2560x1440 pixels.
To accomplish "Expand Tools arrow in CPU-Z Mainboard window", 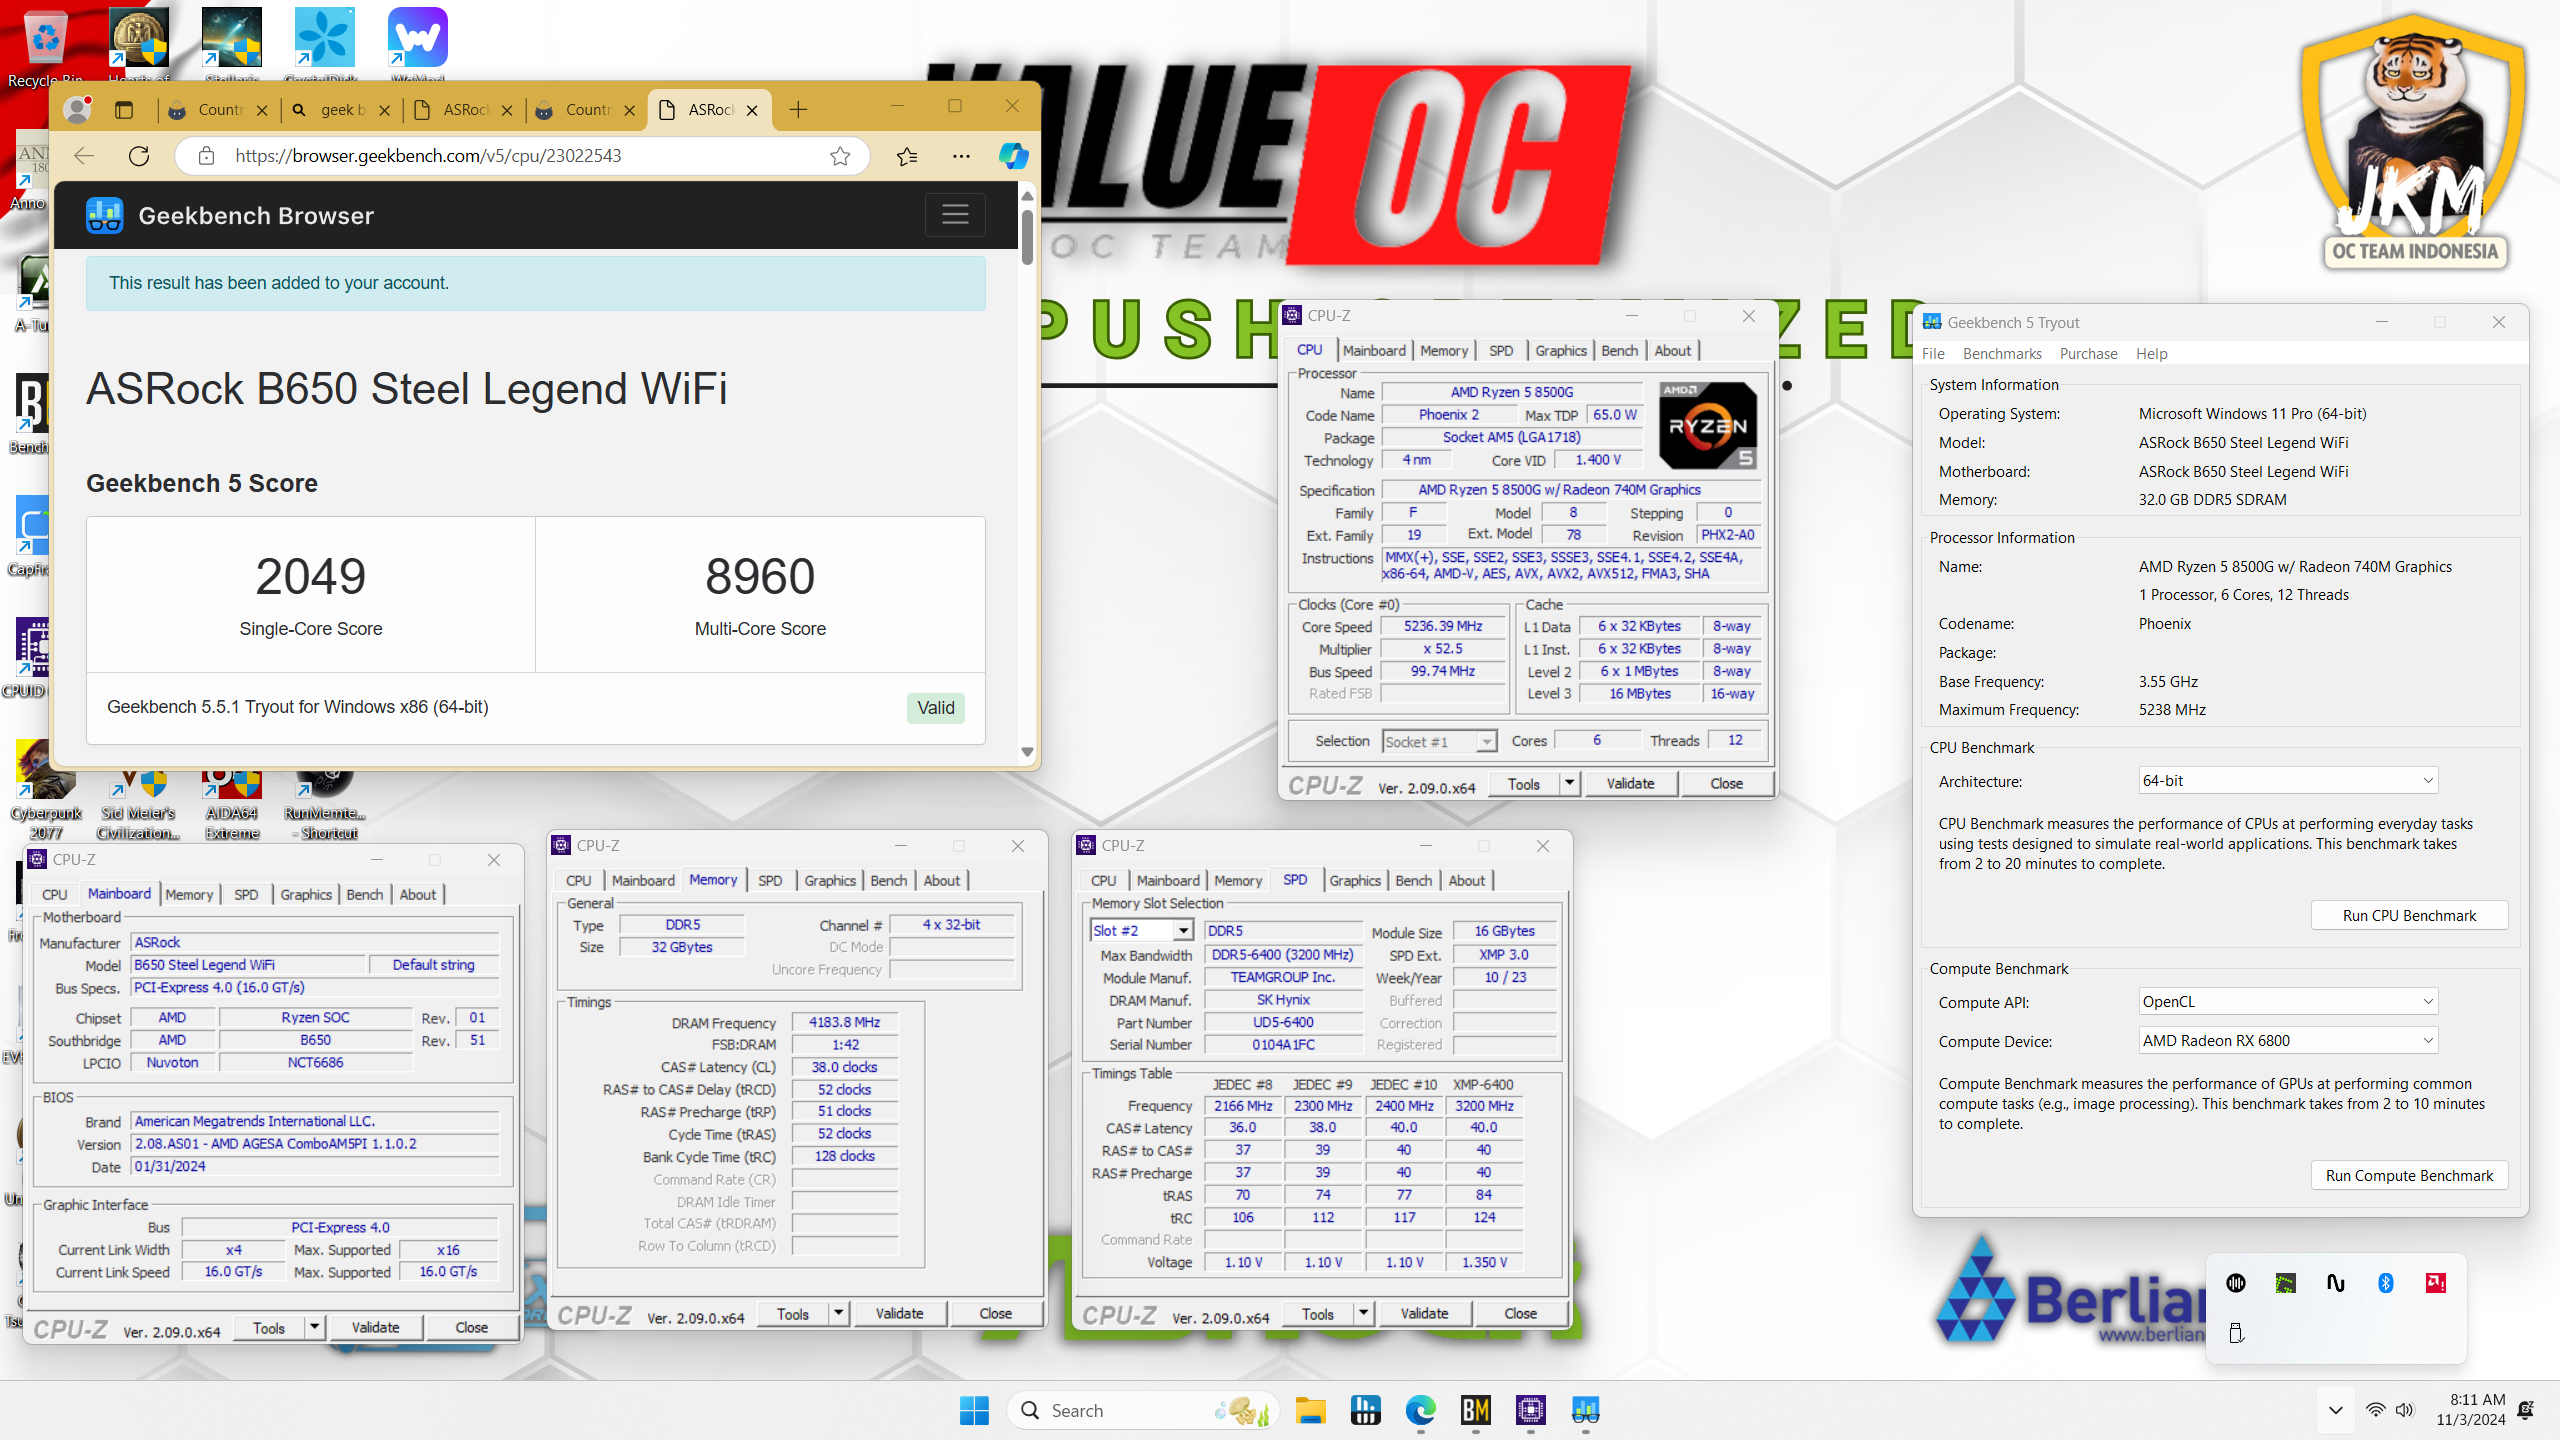I will pyautogui.click(x=314, y=1328).
